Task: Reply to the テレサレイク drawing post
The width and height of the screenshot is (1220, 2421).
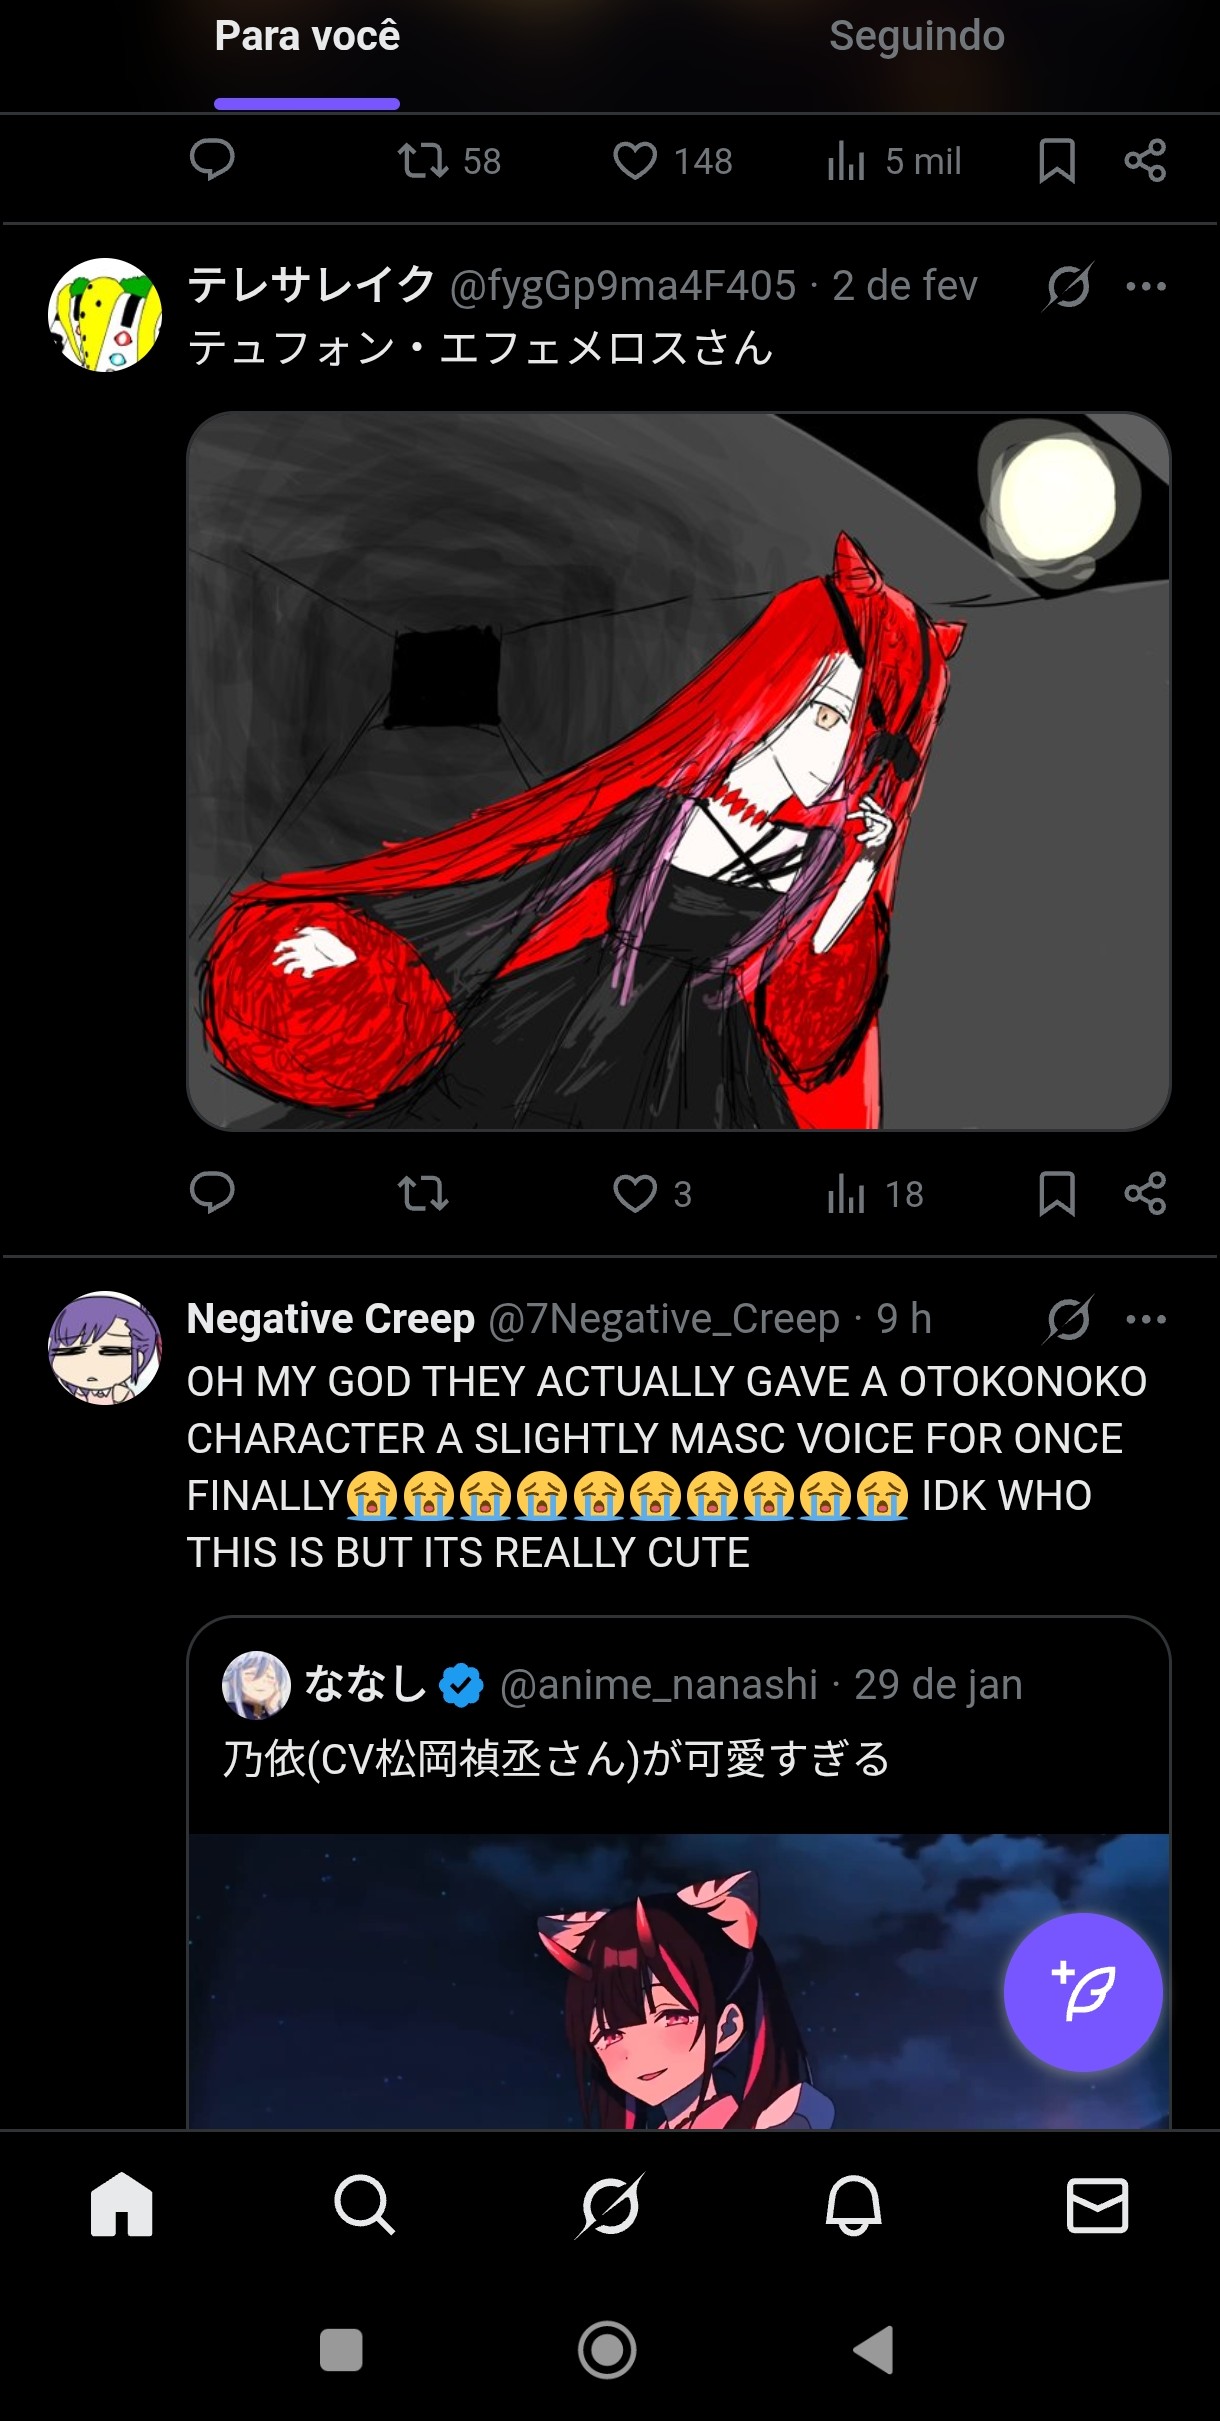Action: pyautogui.click(x=212, y=1193)
